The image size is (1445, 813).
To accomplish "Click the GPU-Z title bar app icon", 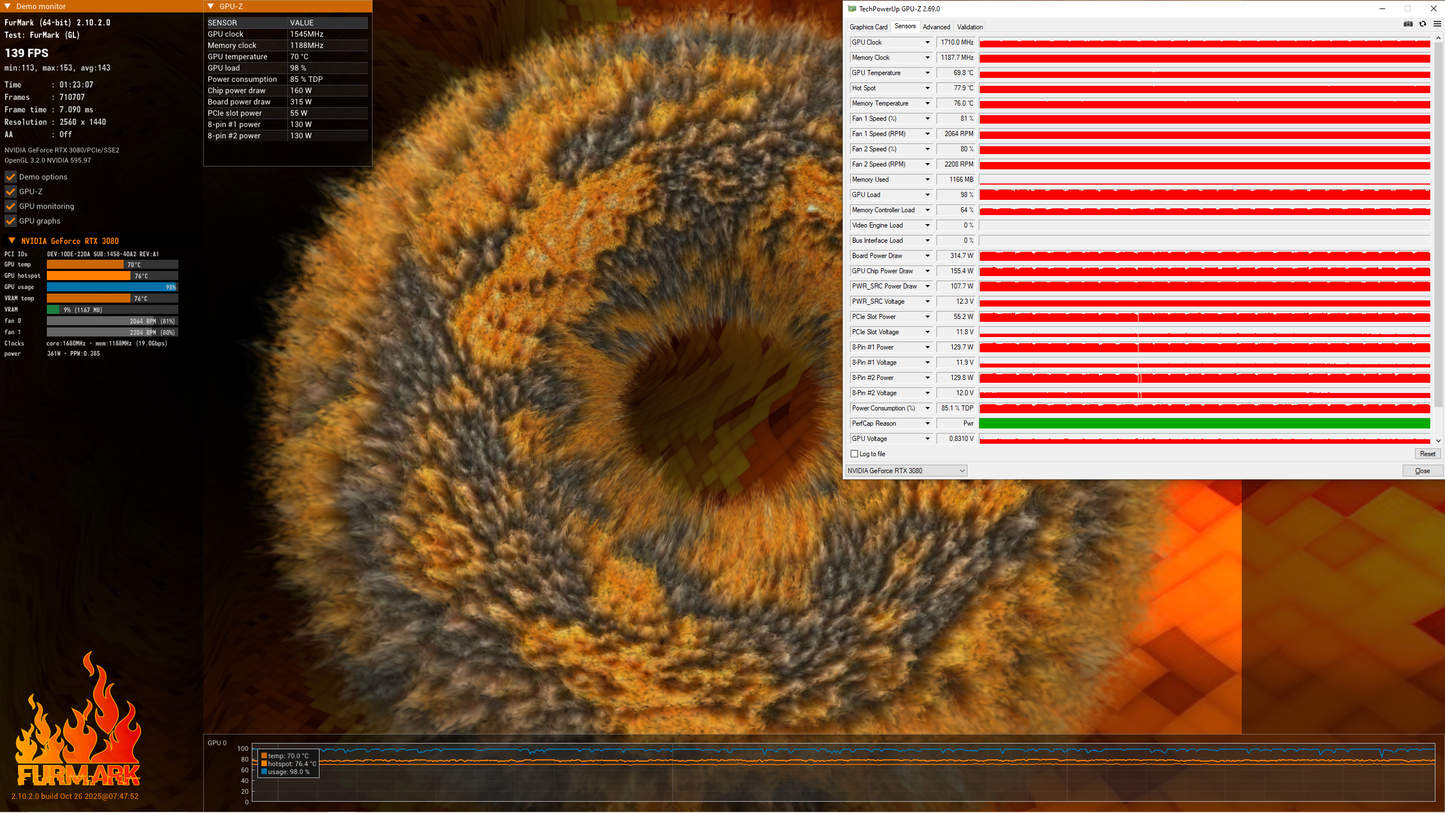I will click(852, 9).
